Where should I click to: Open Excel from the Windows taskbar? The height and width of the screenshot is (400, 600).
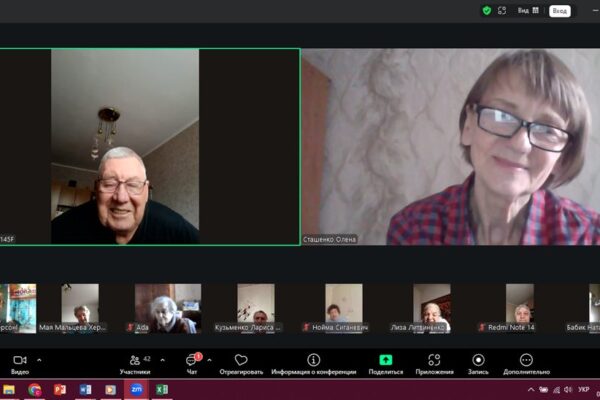click(161, 390)
